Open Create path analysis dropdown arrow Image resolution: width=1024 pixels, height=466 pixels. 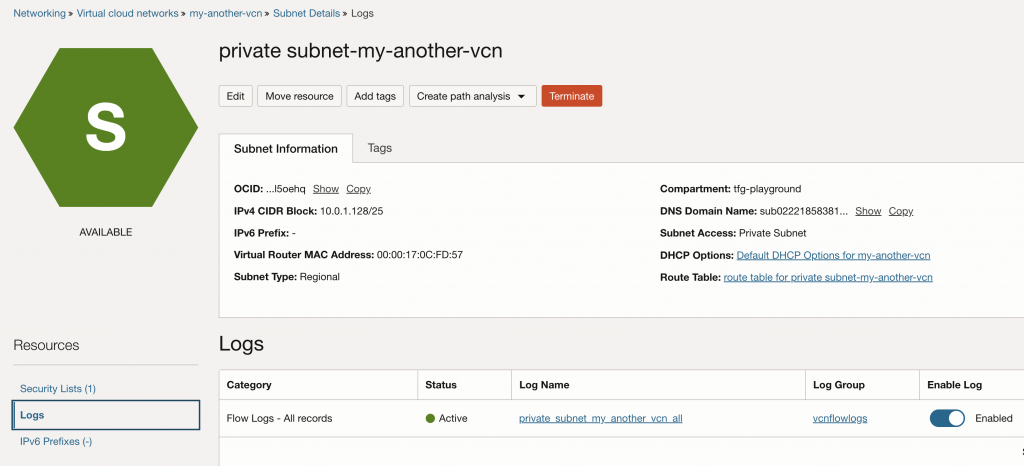point(521,97)
